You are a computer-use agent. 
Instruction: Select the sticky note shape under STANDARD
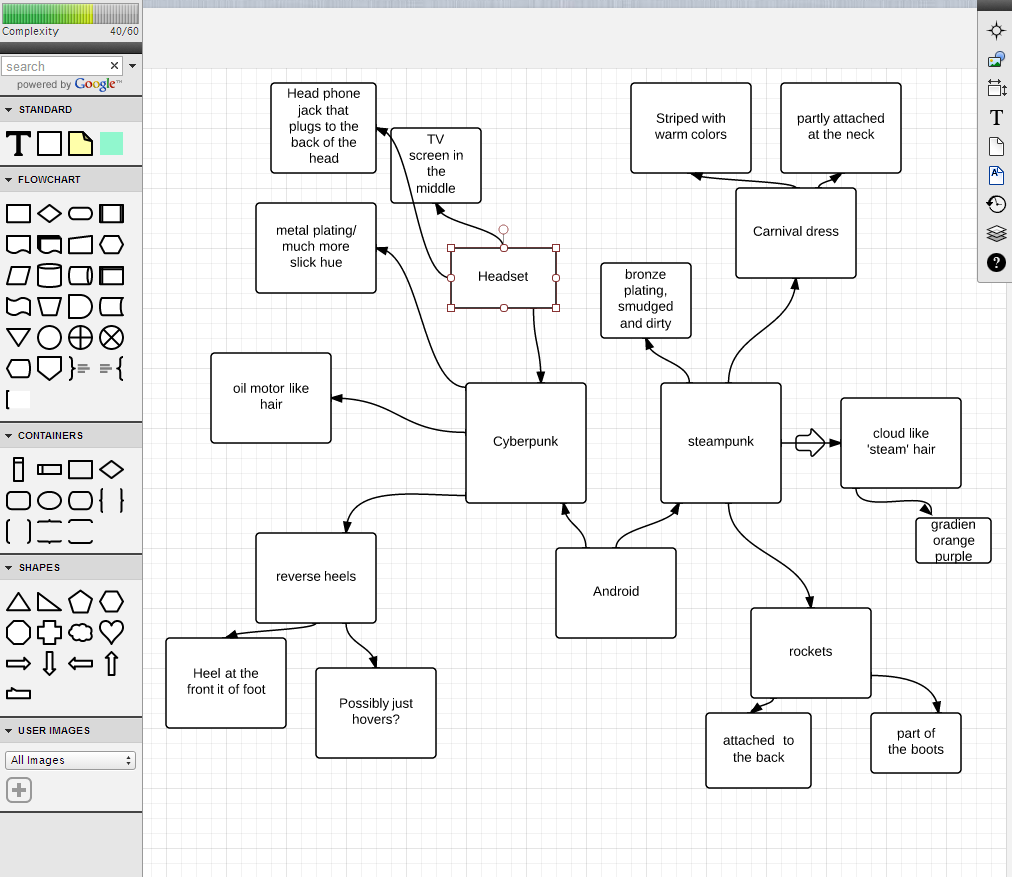tap(79, 144)
